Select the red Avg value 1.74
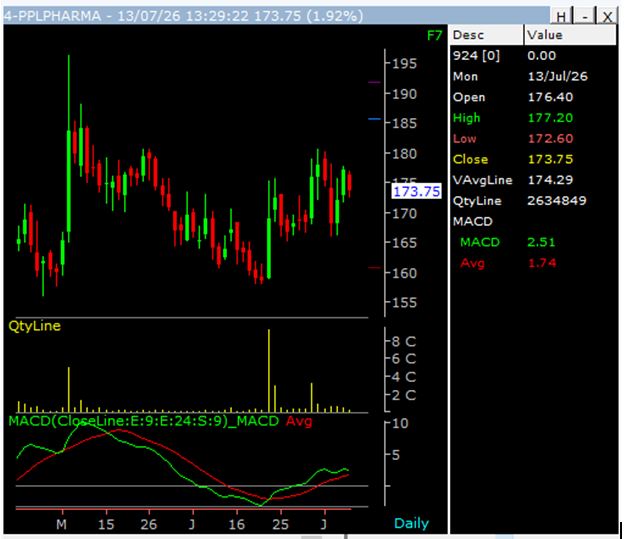Screen dimensions: 625x539 coord(542,263)
